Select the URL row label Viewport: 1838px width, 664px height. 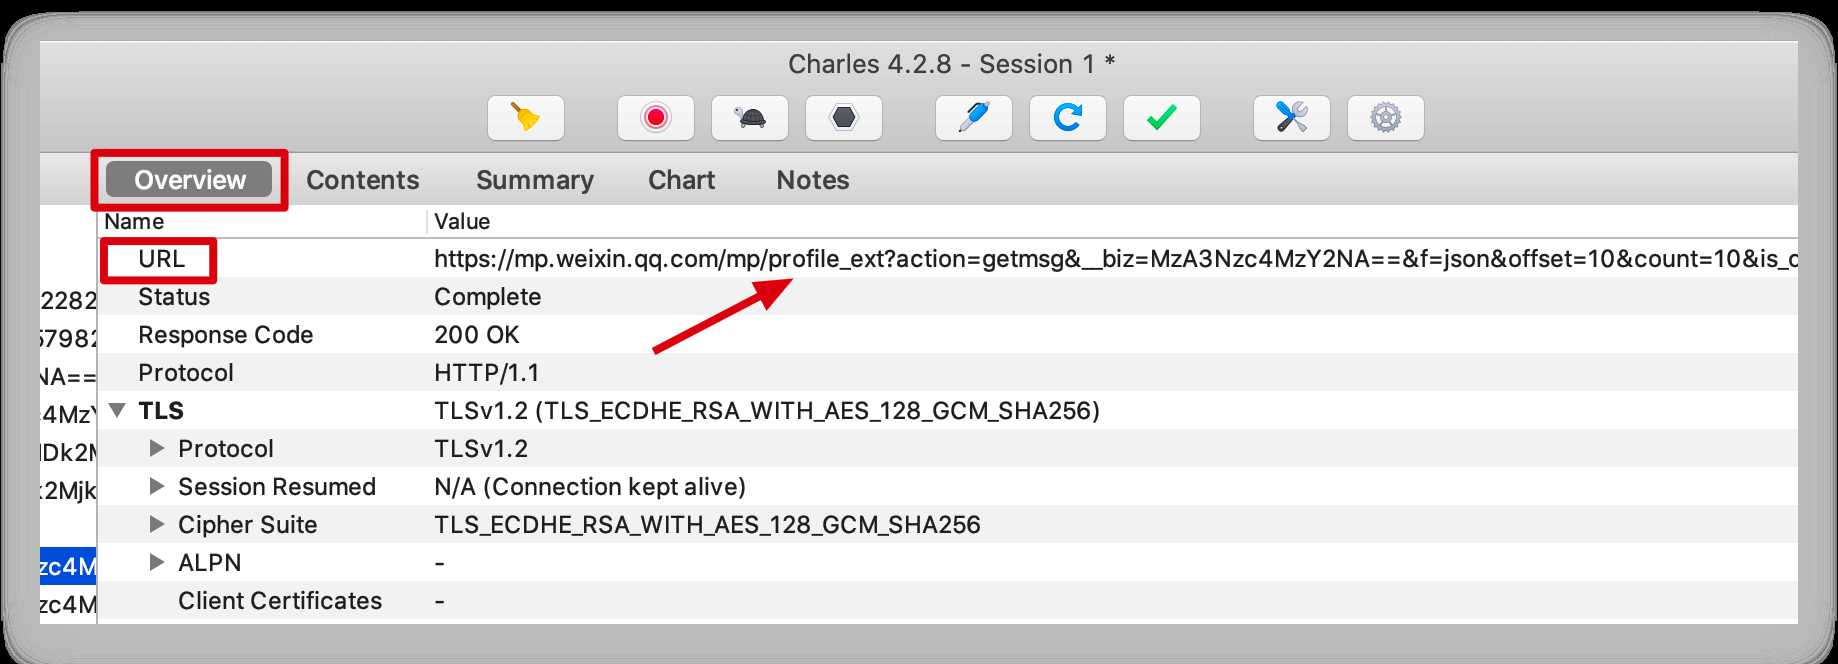click(x=162, y=259)
